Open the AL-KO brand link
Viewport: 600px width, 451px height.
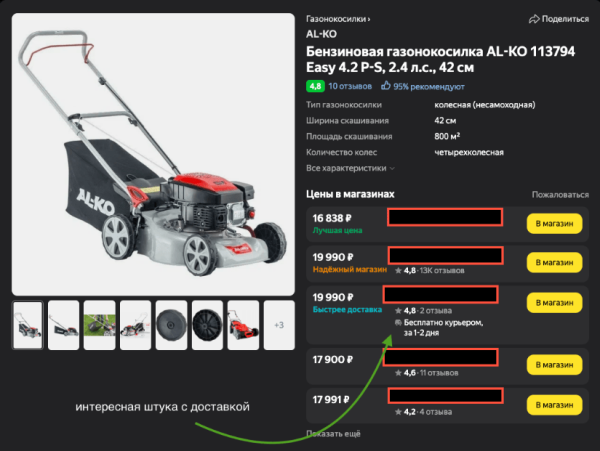[321, 34]
